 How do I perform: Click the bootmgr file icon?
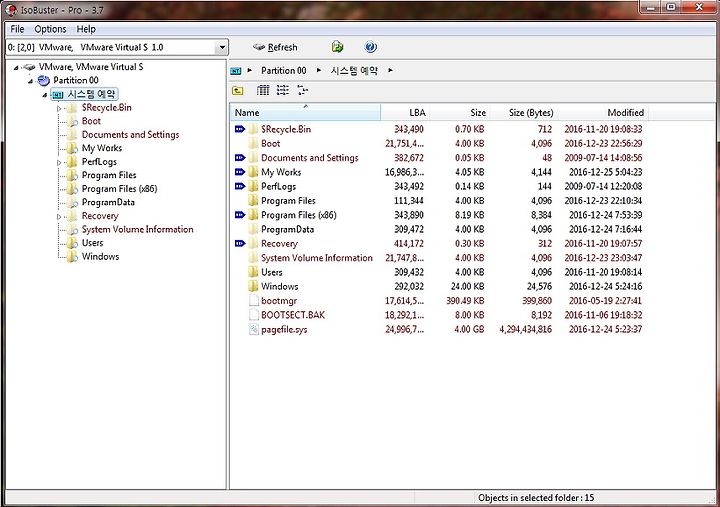(x=253, y=300)
